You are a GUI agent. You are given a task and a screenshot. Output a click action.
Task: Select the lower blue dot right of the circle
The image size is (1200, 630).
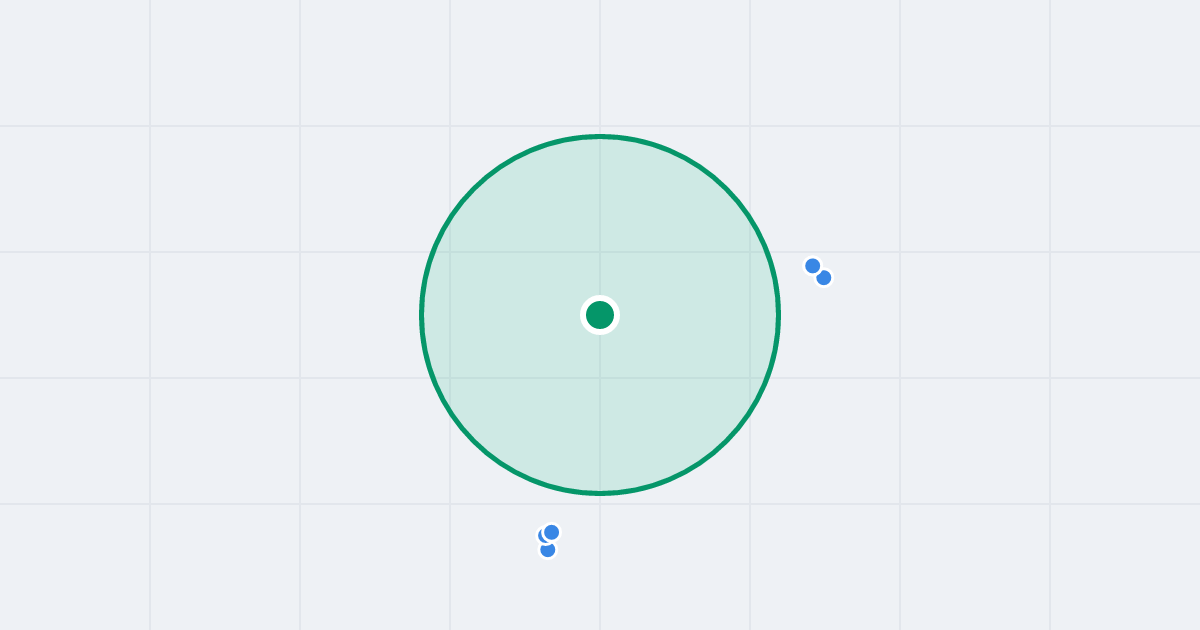point(824,278)
